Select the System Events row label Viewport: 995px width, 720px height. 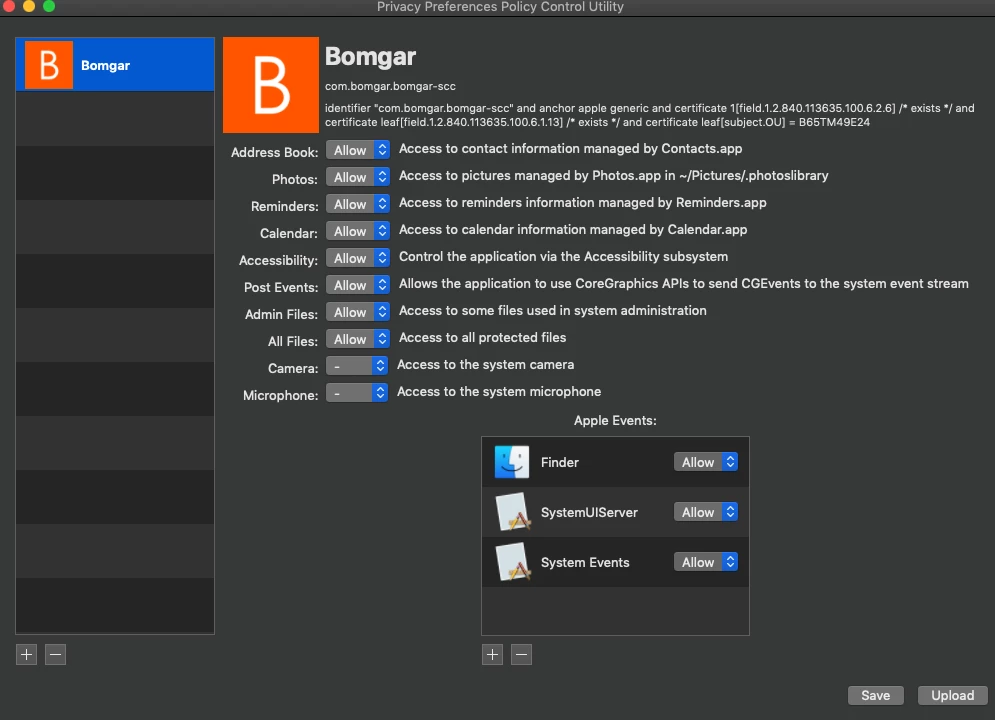pyautogui.click(x=585, y=563)
